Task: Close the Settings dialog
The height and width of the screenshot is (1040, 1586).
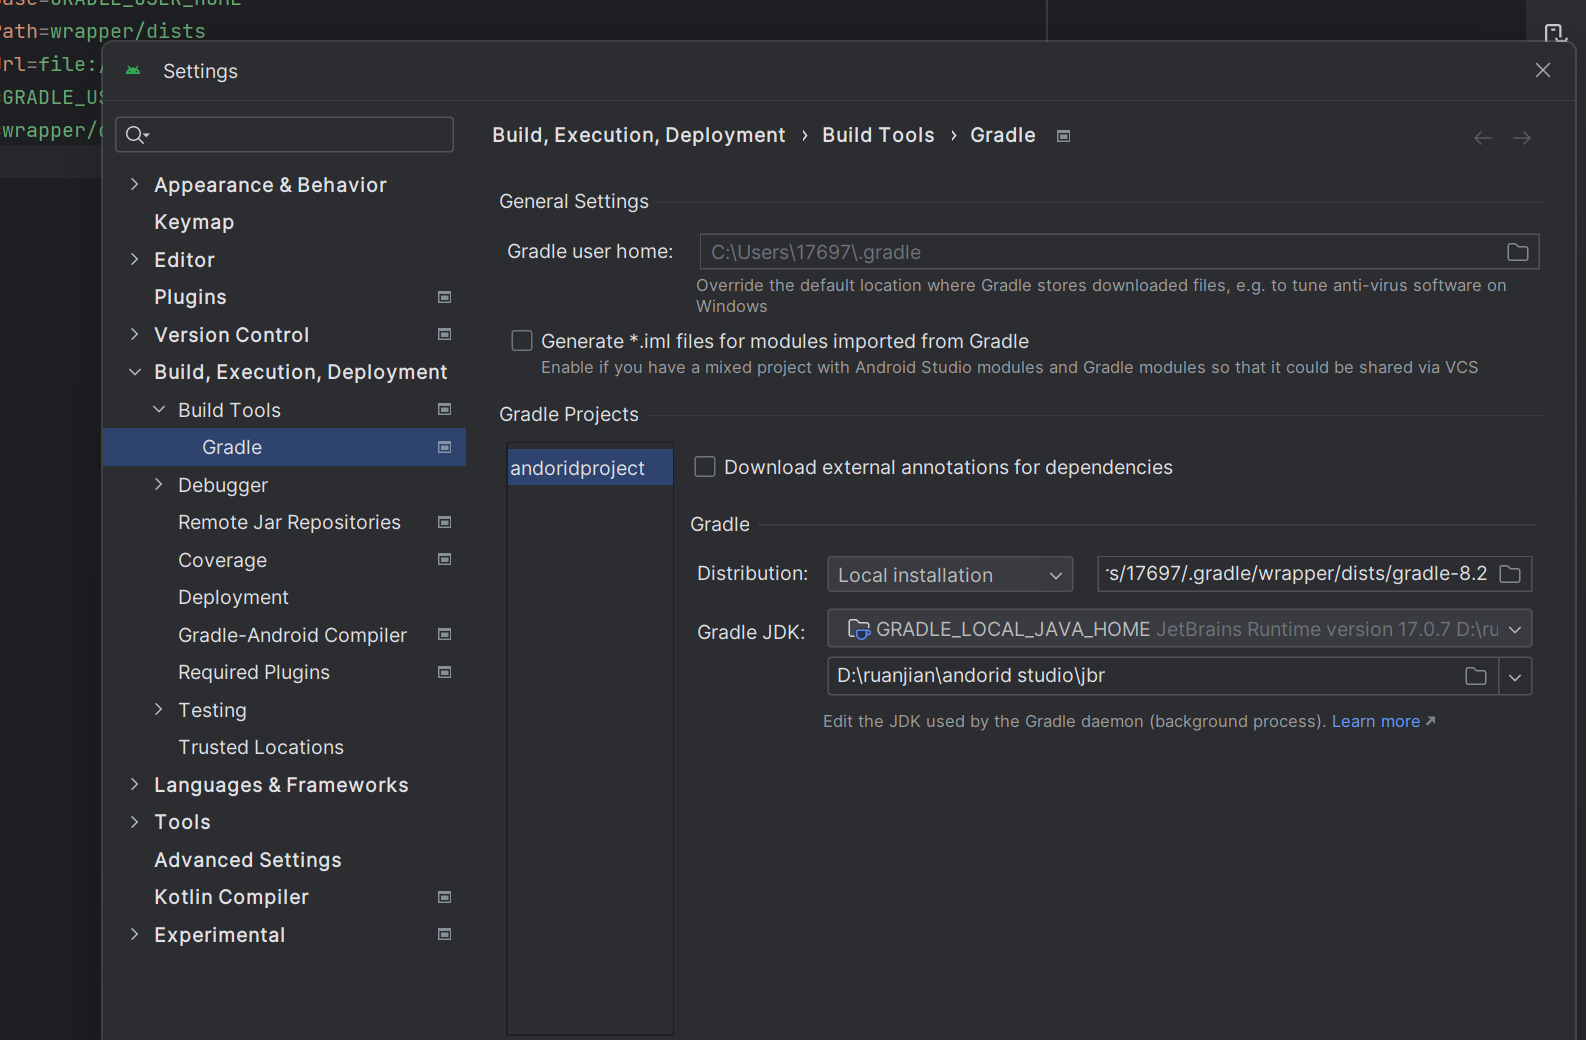Action: click(x=1543, y=70)
